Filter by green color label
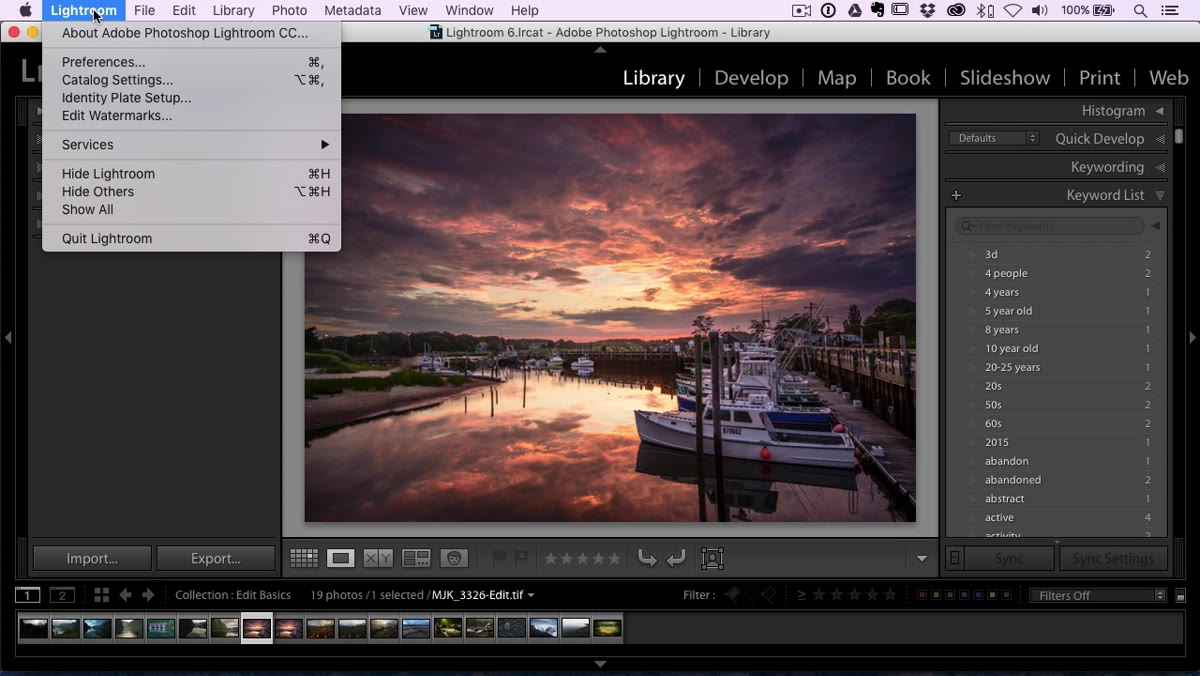Screen dimensions: 1200x676 (949, 595)
